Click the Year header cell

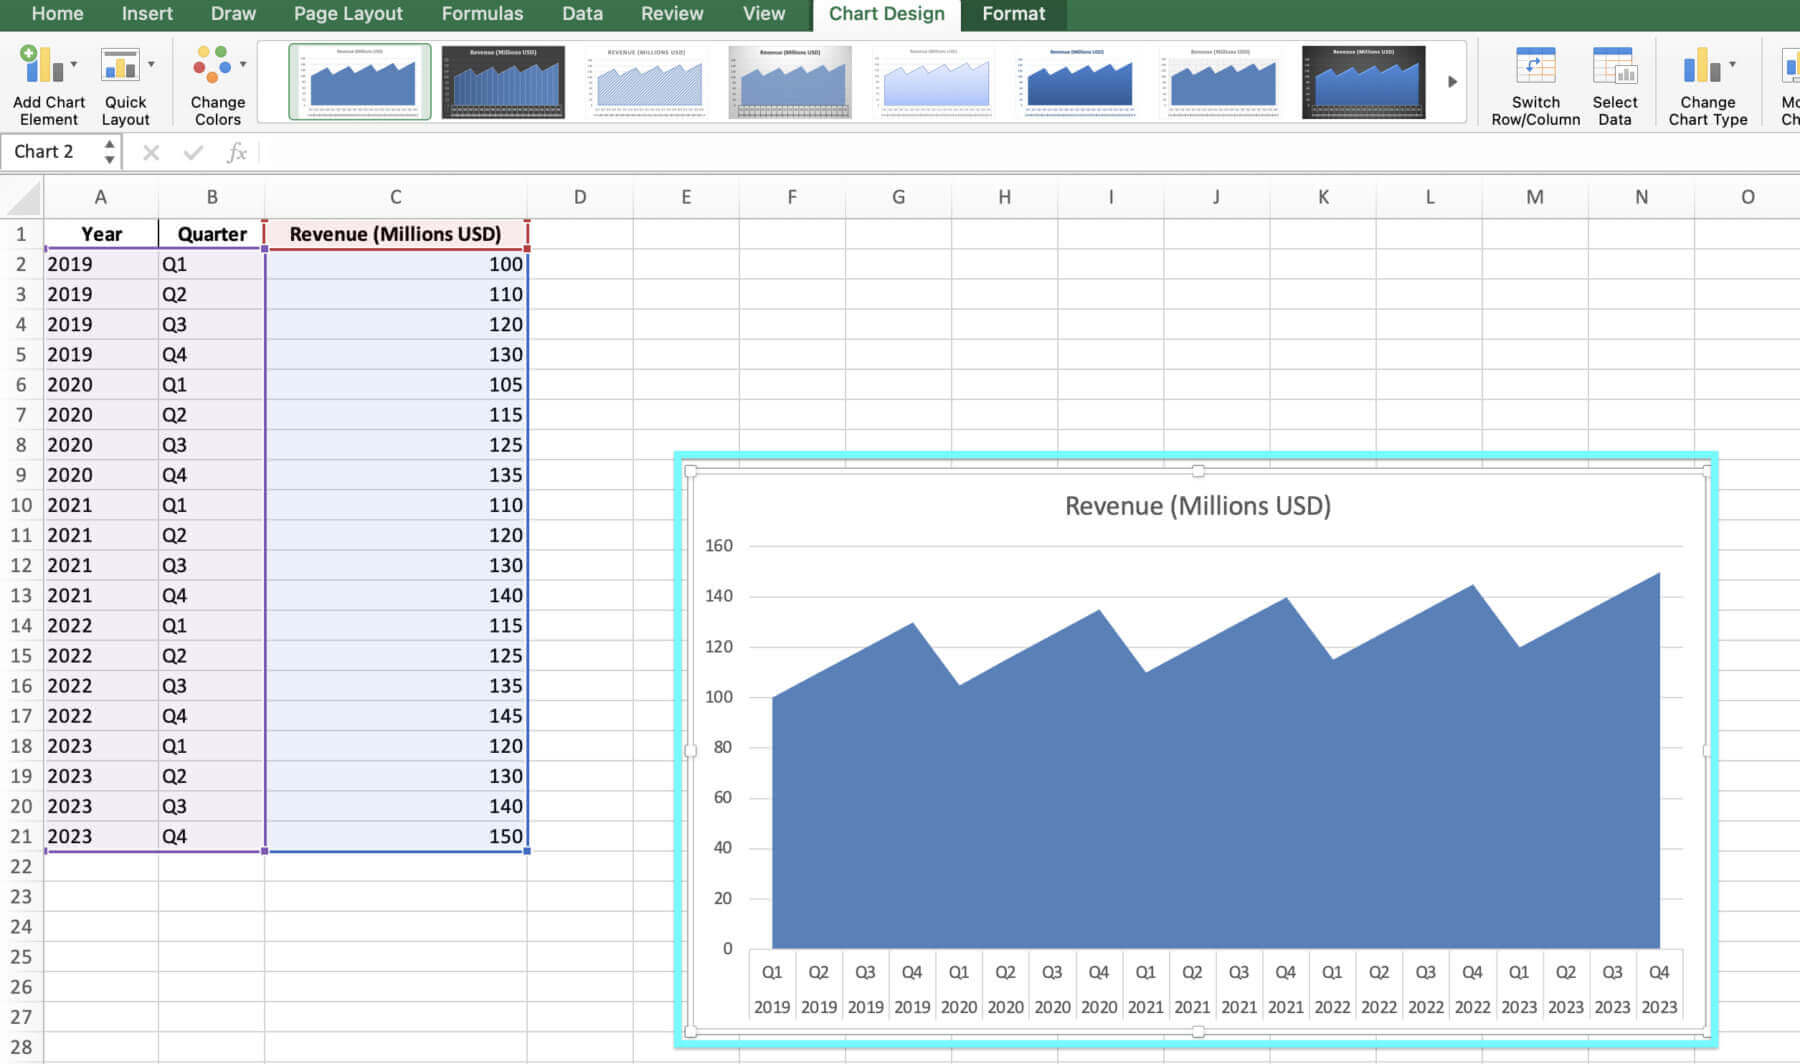click(x=101, y=234)
